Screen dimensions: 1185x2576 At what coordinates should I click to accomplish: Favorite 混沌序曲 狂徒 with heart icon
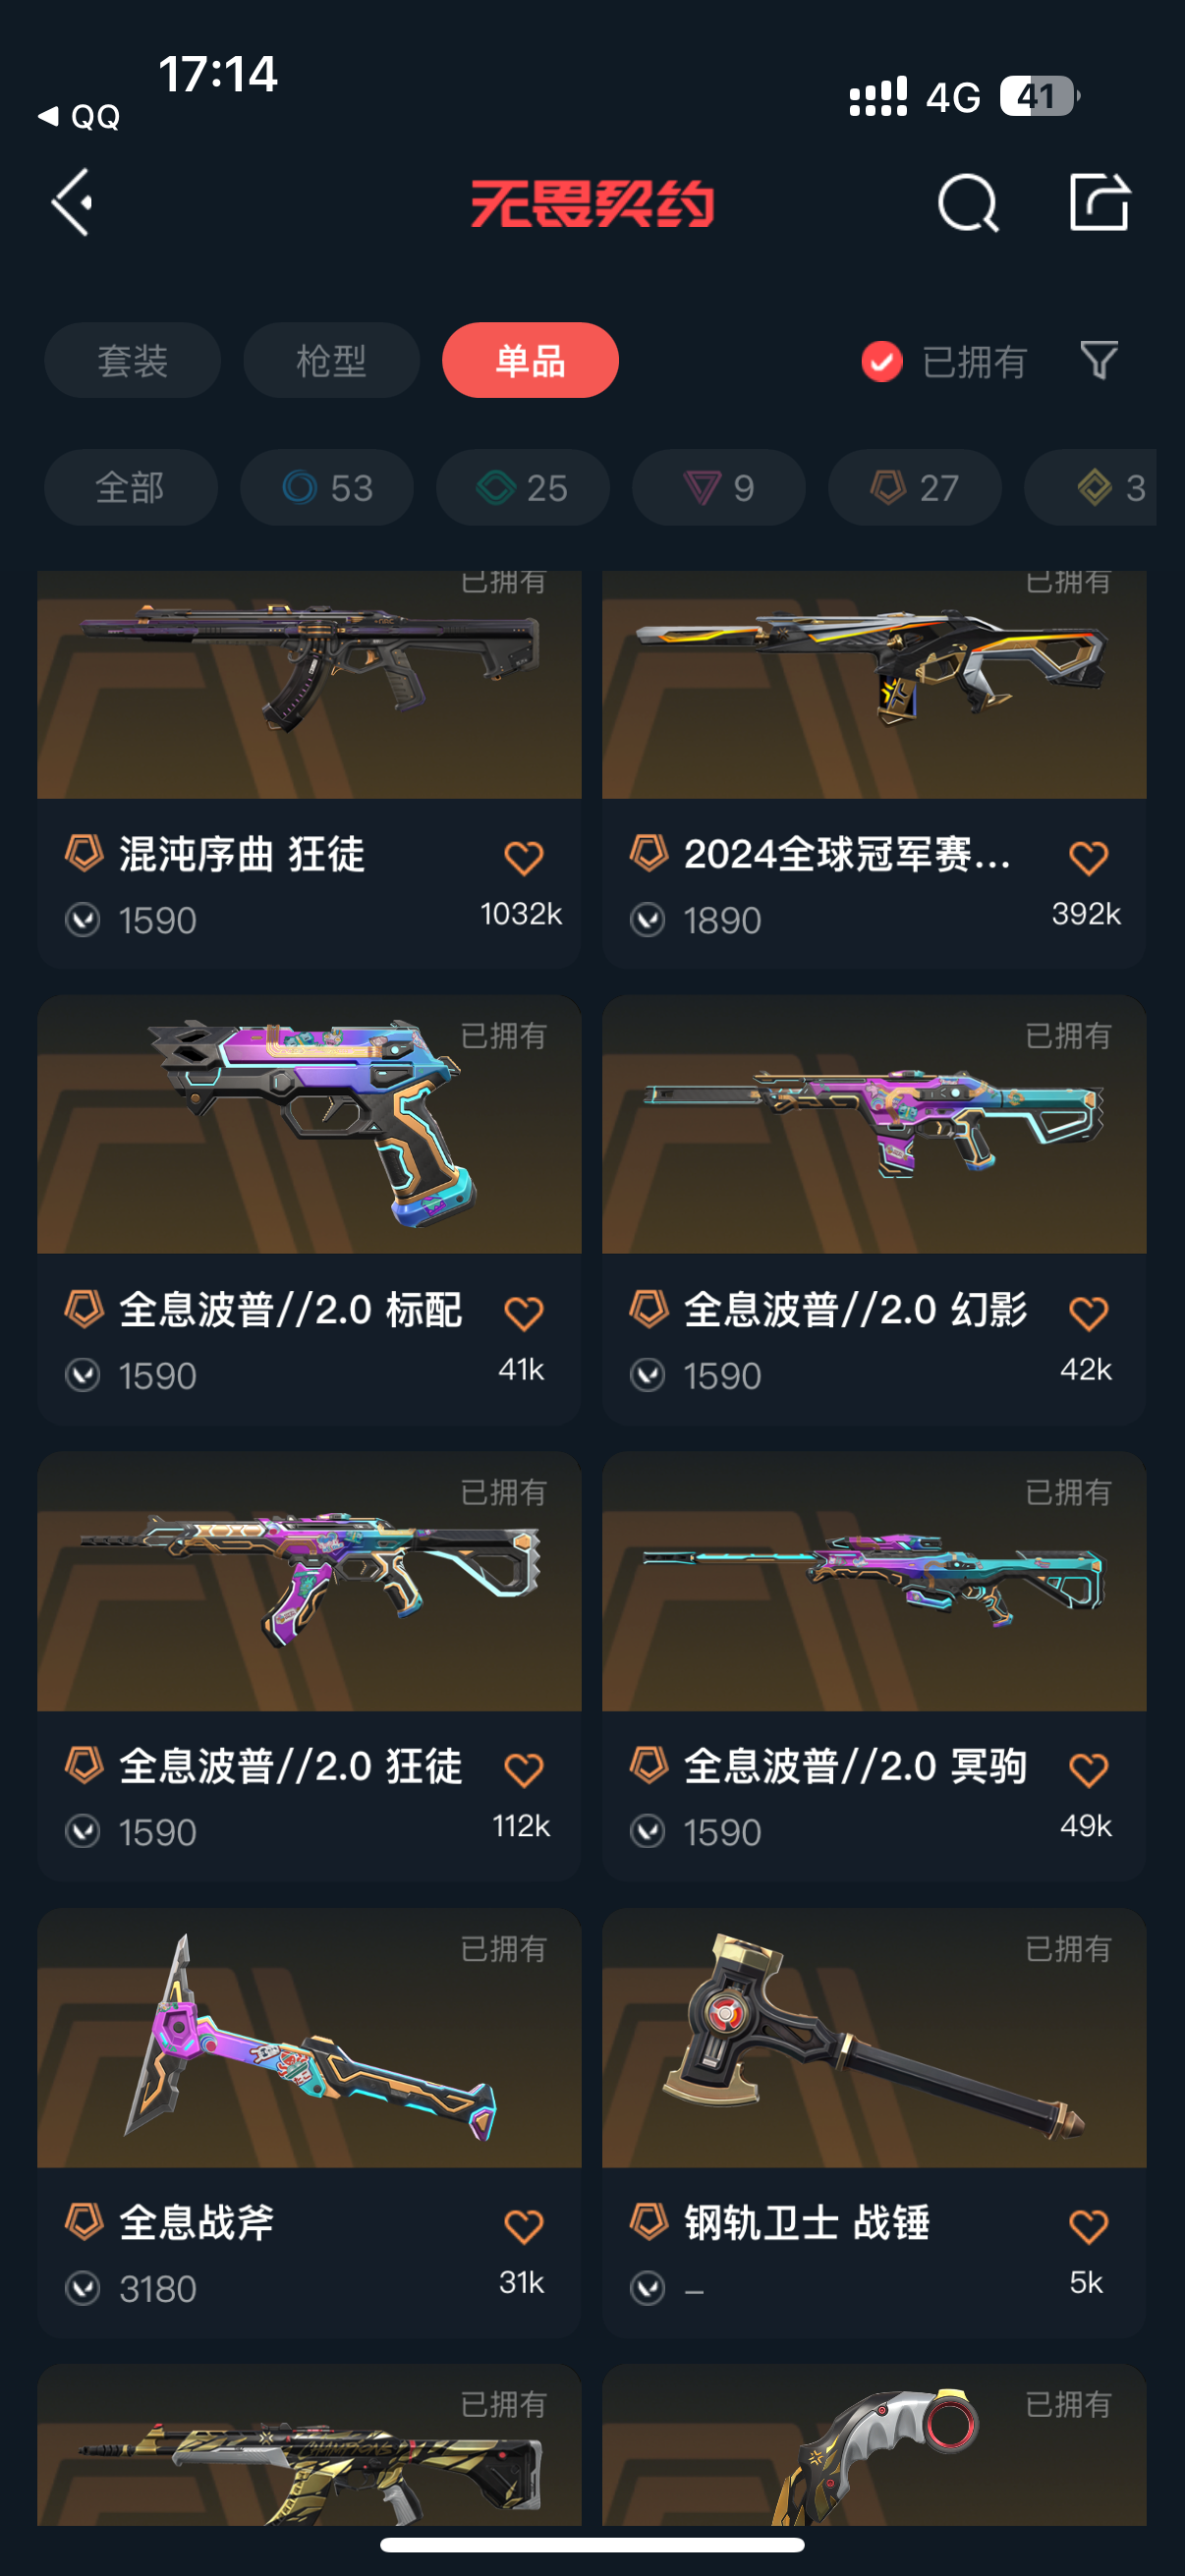click(x=523, y=858)
